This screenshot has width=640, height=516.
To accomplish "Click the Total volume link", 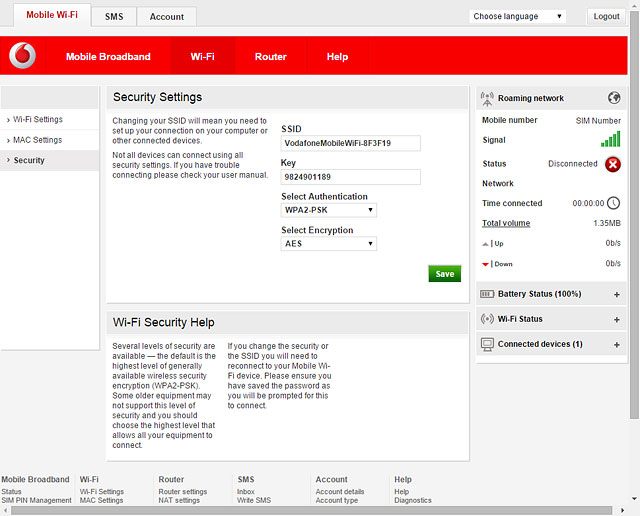I will point(506,223).
